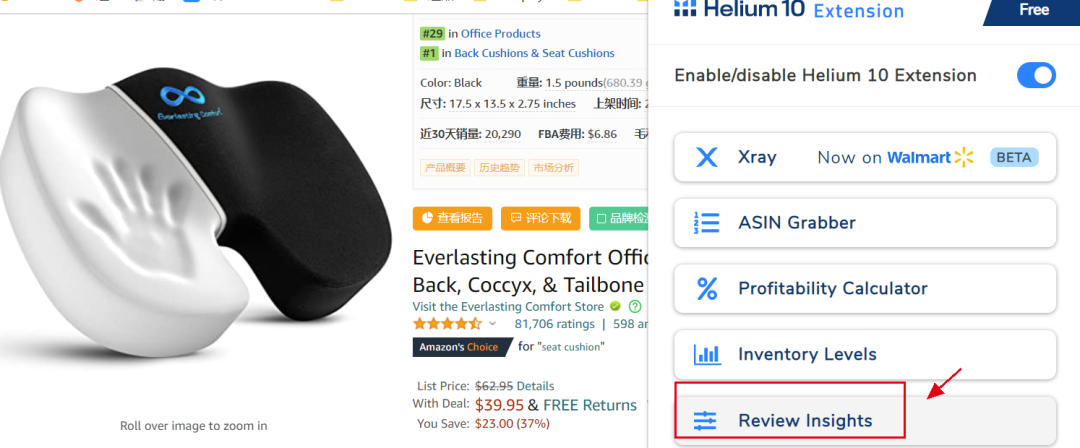Viewport: 1080px width, 448px height.
Task: Click the Review Insights sliders icon
Action: [x=705, y=420]
